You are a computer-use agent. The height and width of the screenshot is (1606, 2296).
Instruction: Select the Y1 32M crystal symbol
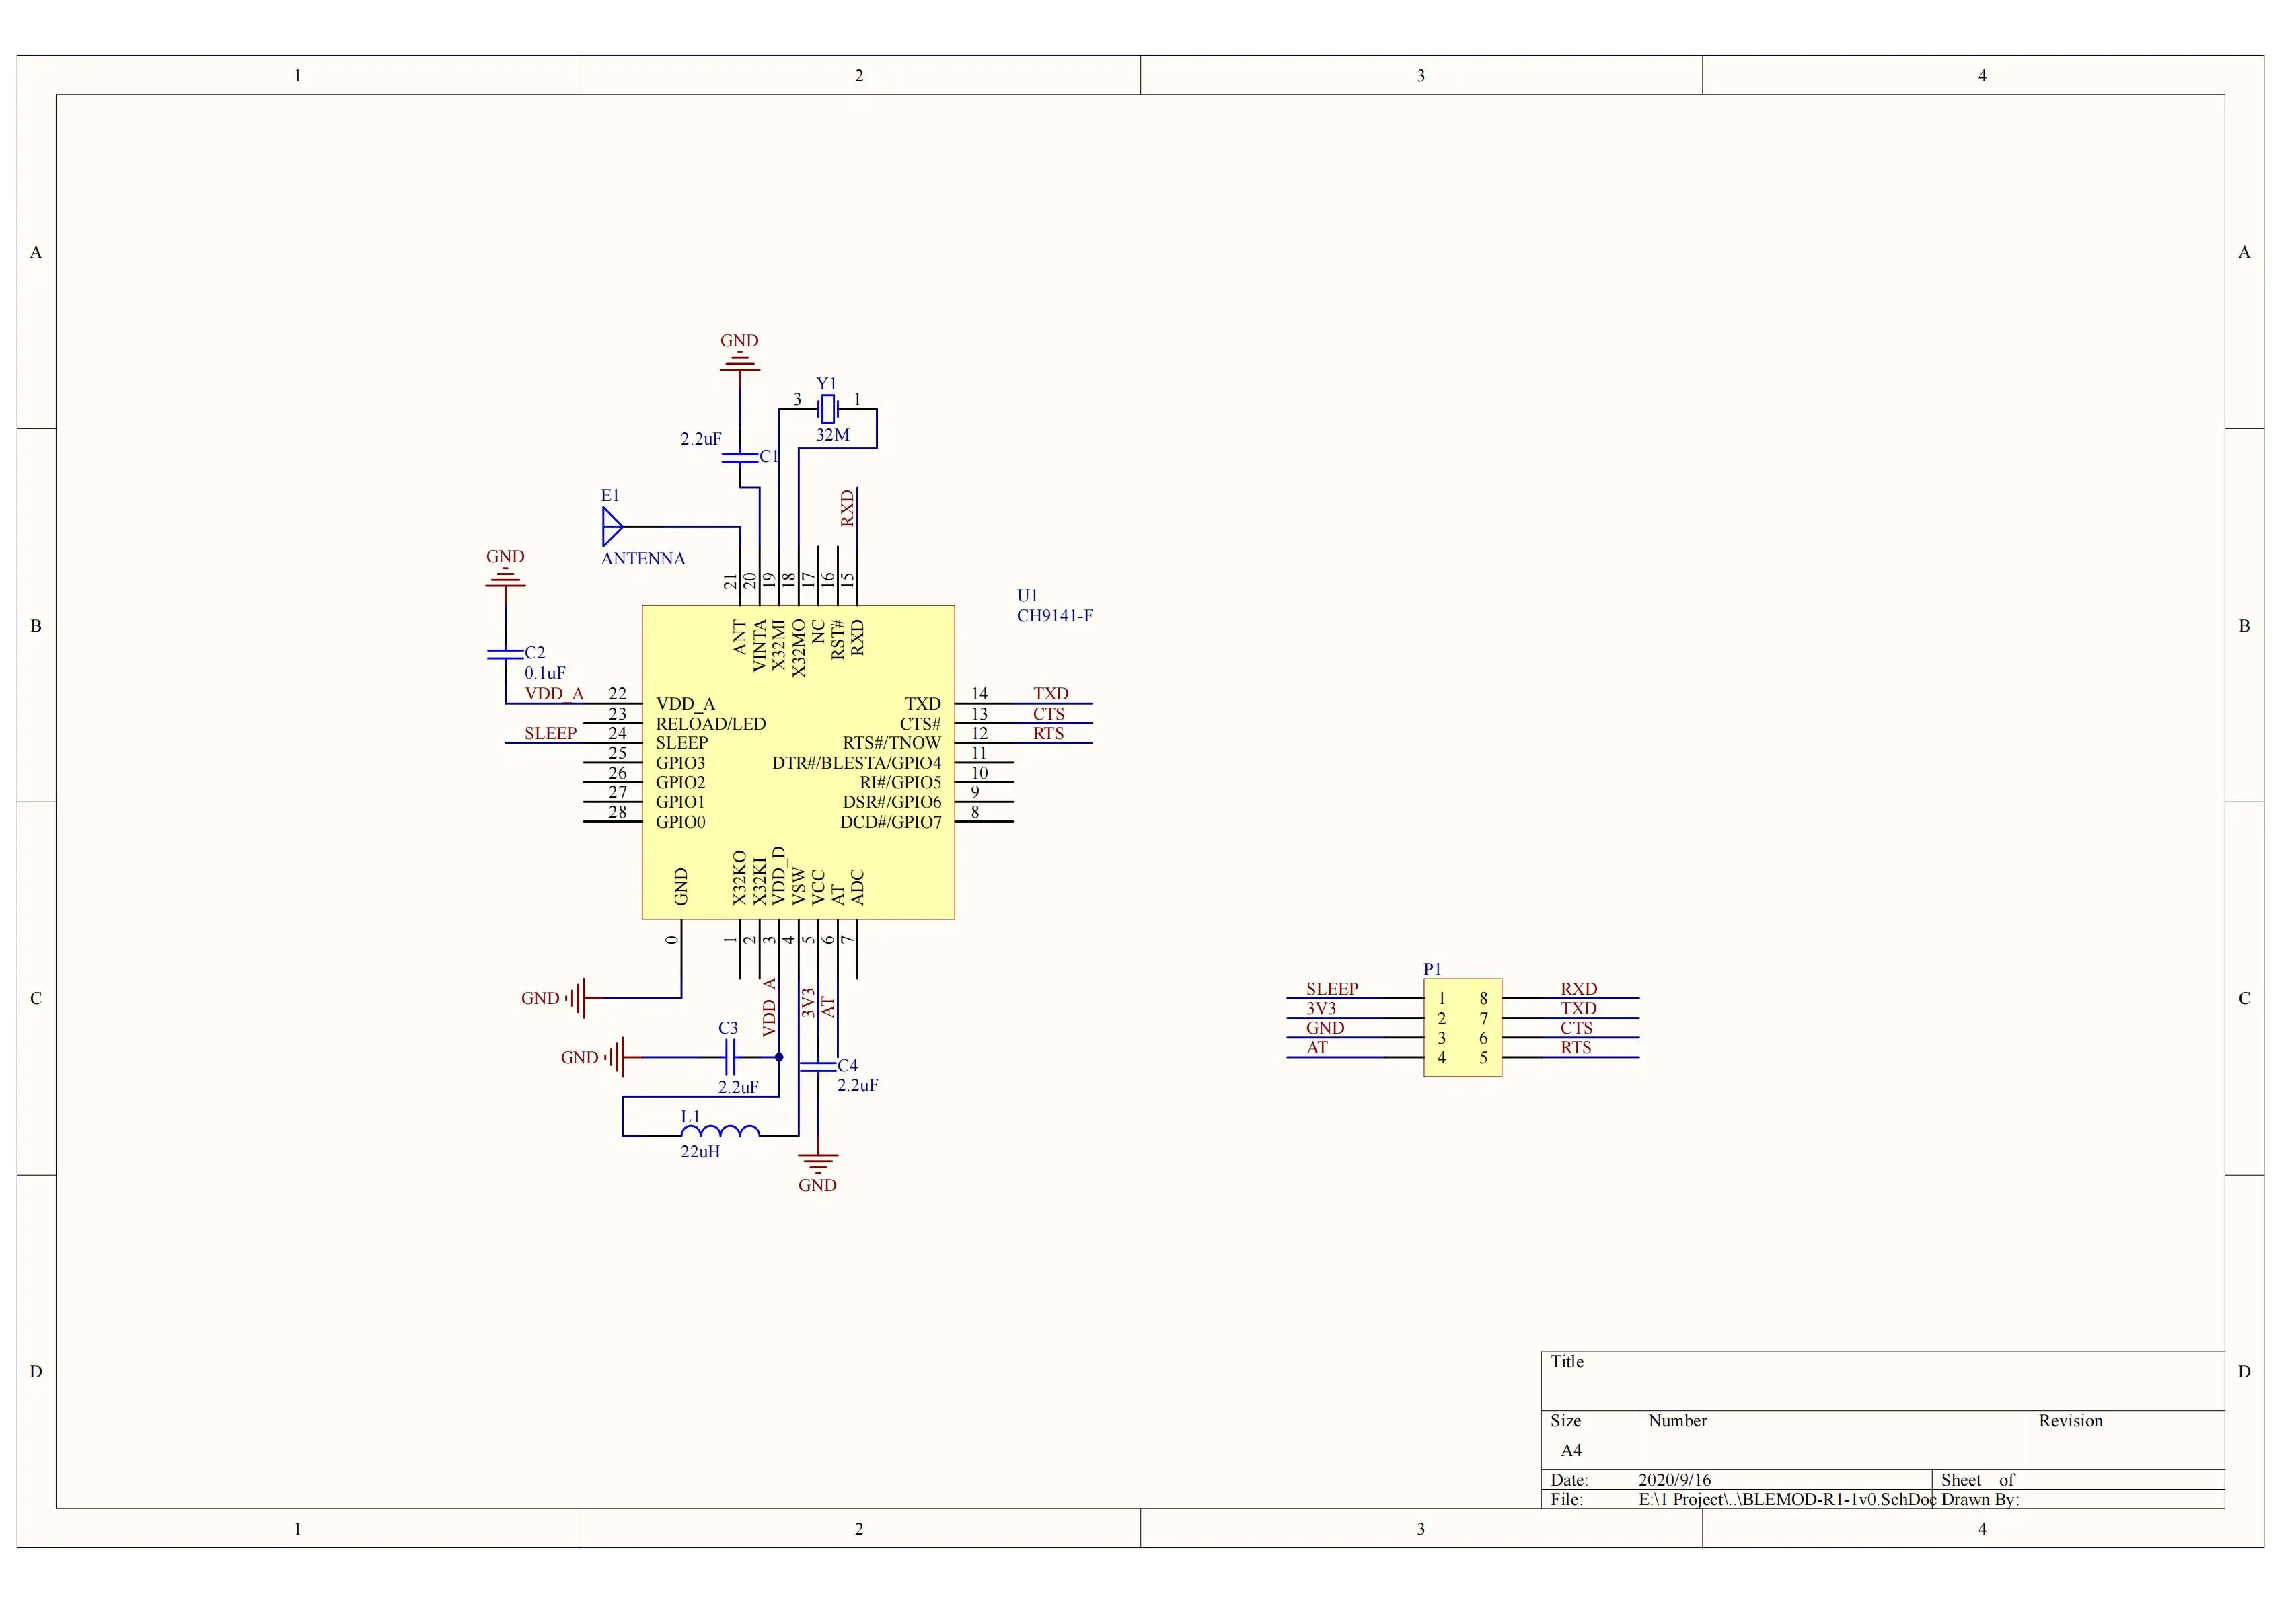click(827, 408)
